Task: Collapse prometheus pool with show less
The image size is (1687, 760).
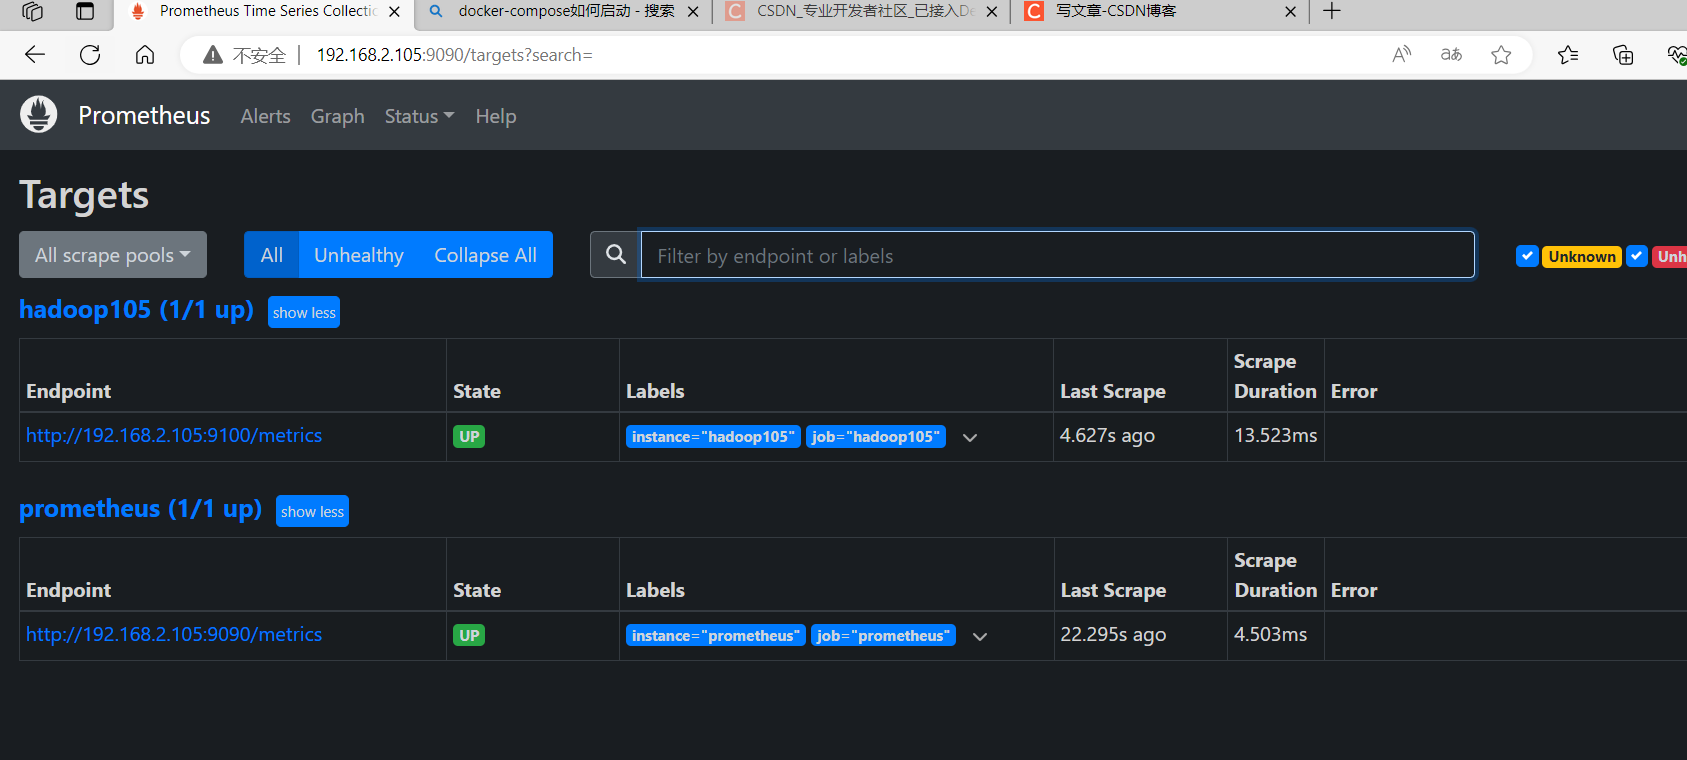Action: pos(312,511)
